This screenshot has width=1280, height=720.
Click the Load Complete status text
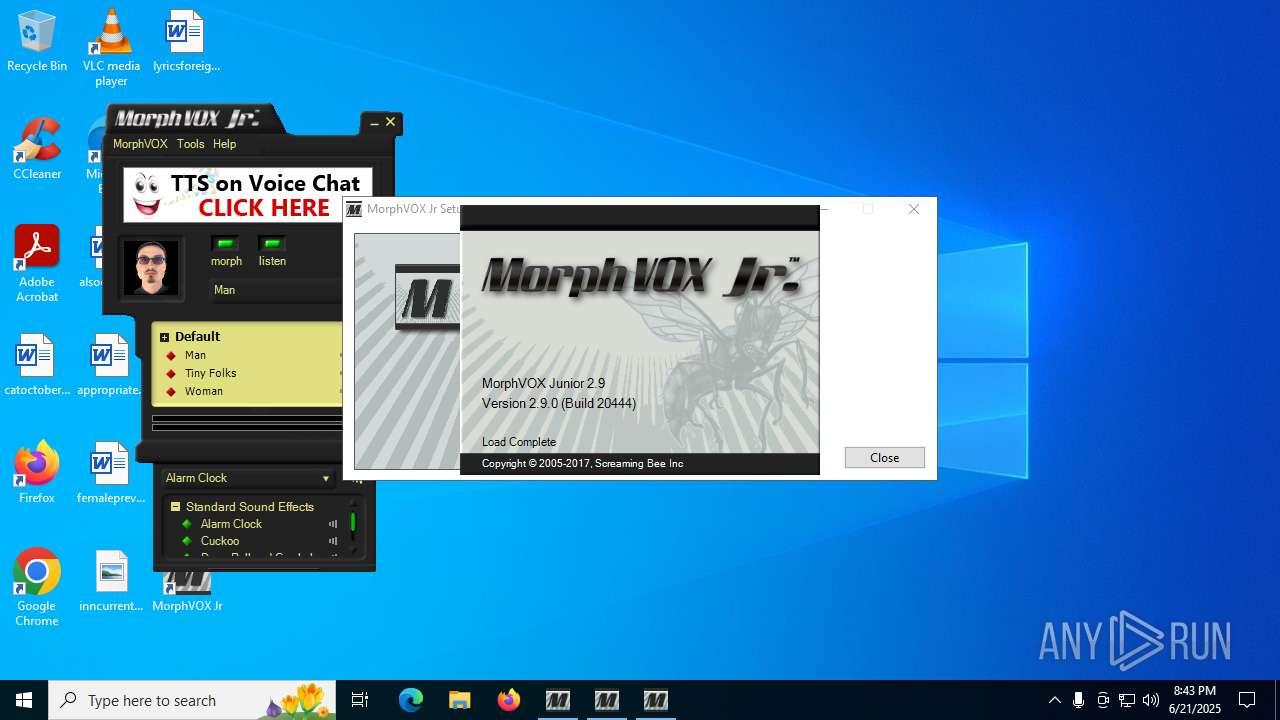click(x=519, y=442)
